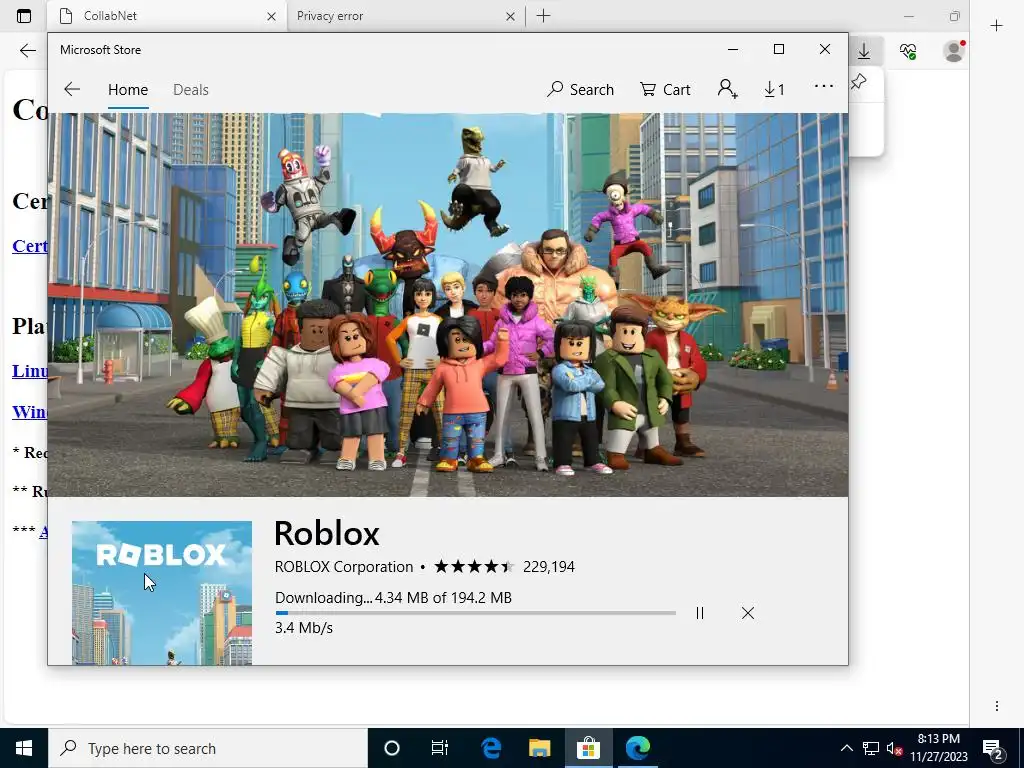
Task: Pin the Edge downloads flyout
Action: [x=859, y=82]
